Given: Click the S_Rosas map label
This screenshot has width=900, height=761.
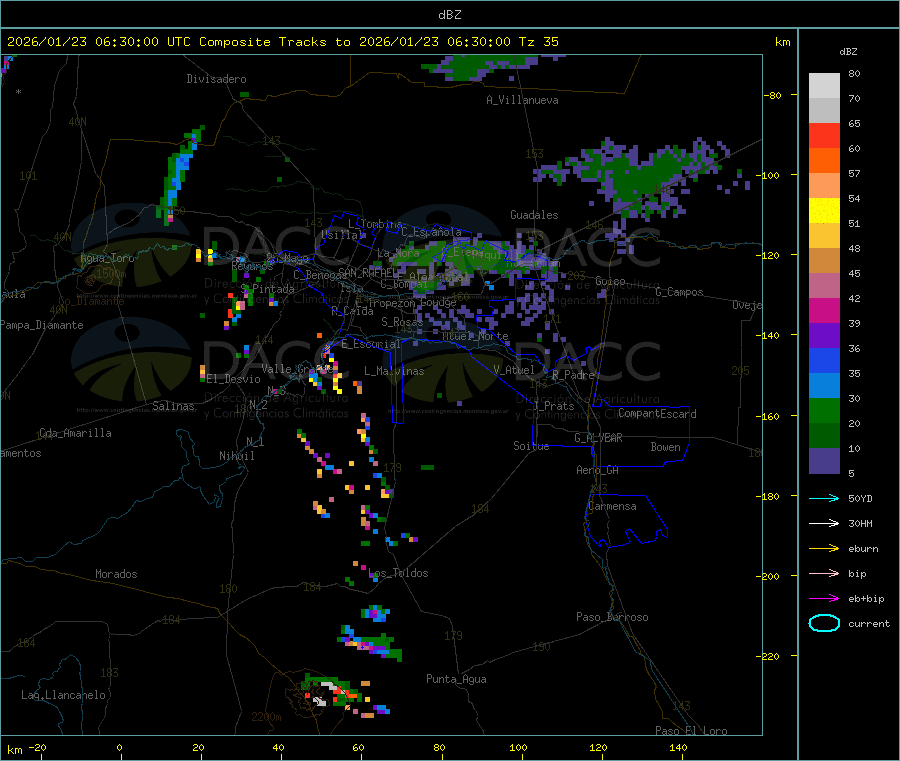Looking at the screenshot, I should coord(402,322).
